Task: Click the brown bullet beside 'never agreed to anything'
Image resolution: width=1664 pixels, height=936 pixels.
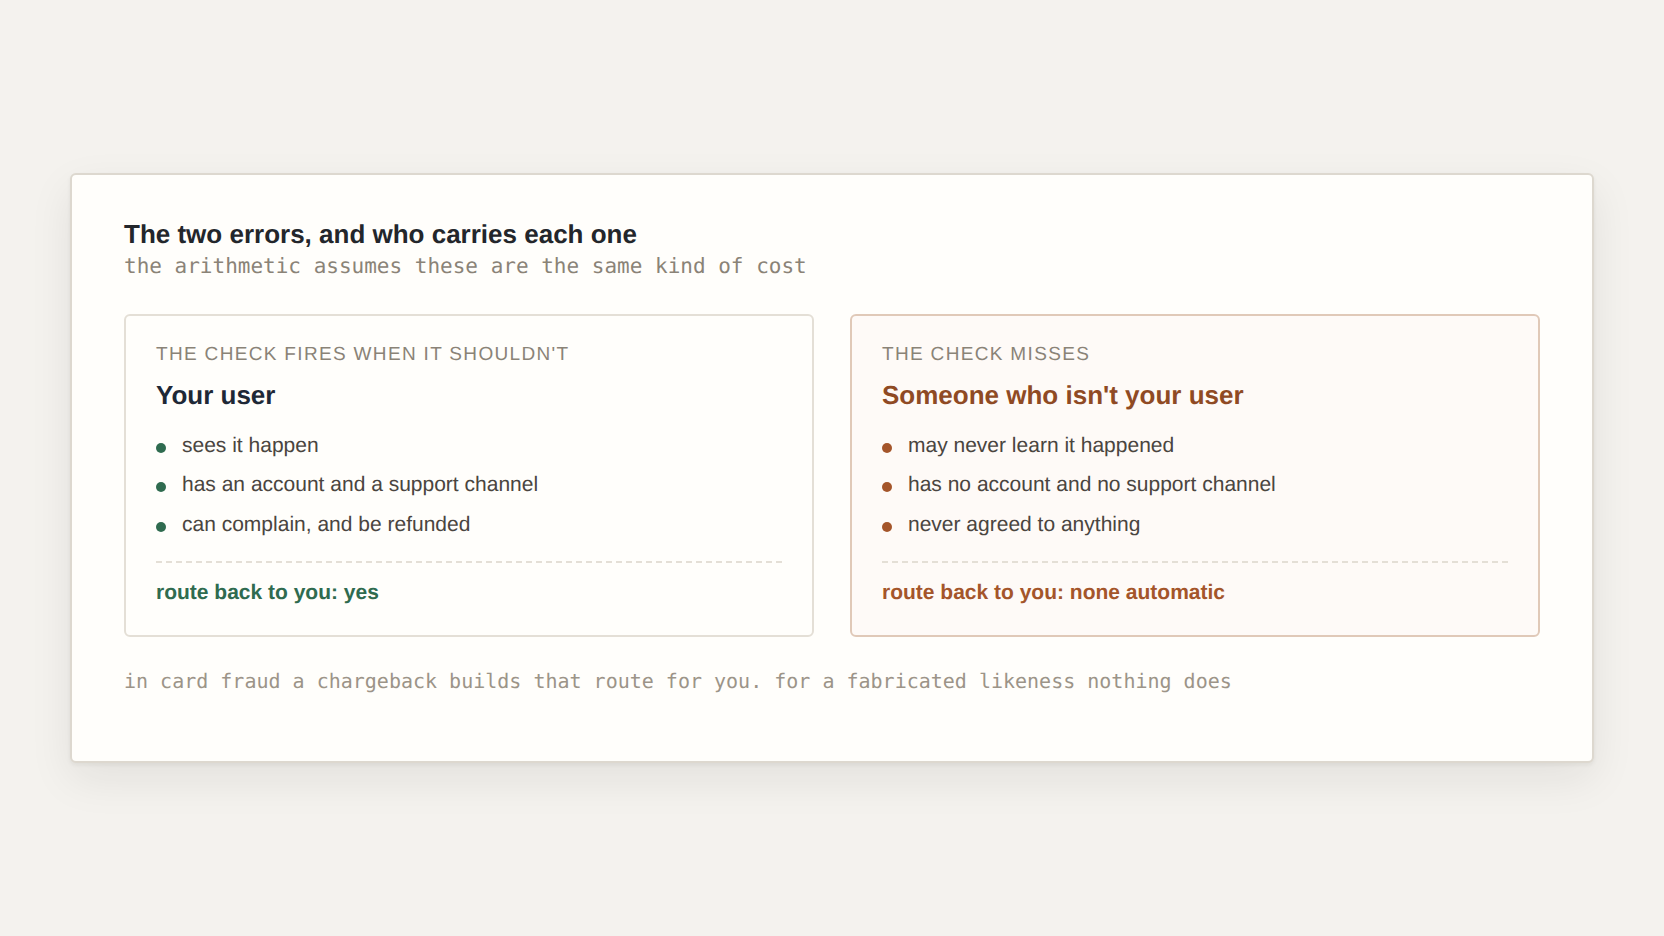Action: click(887, 527)
